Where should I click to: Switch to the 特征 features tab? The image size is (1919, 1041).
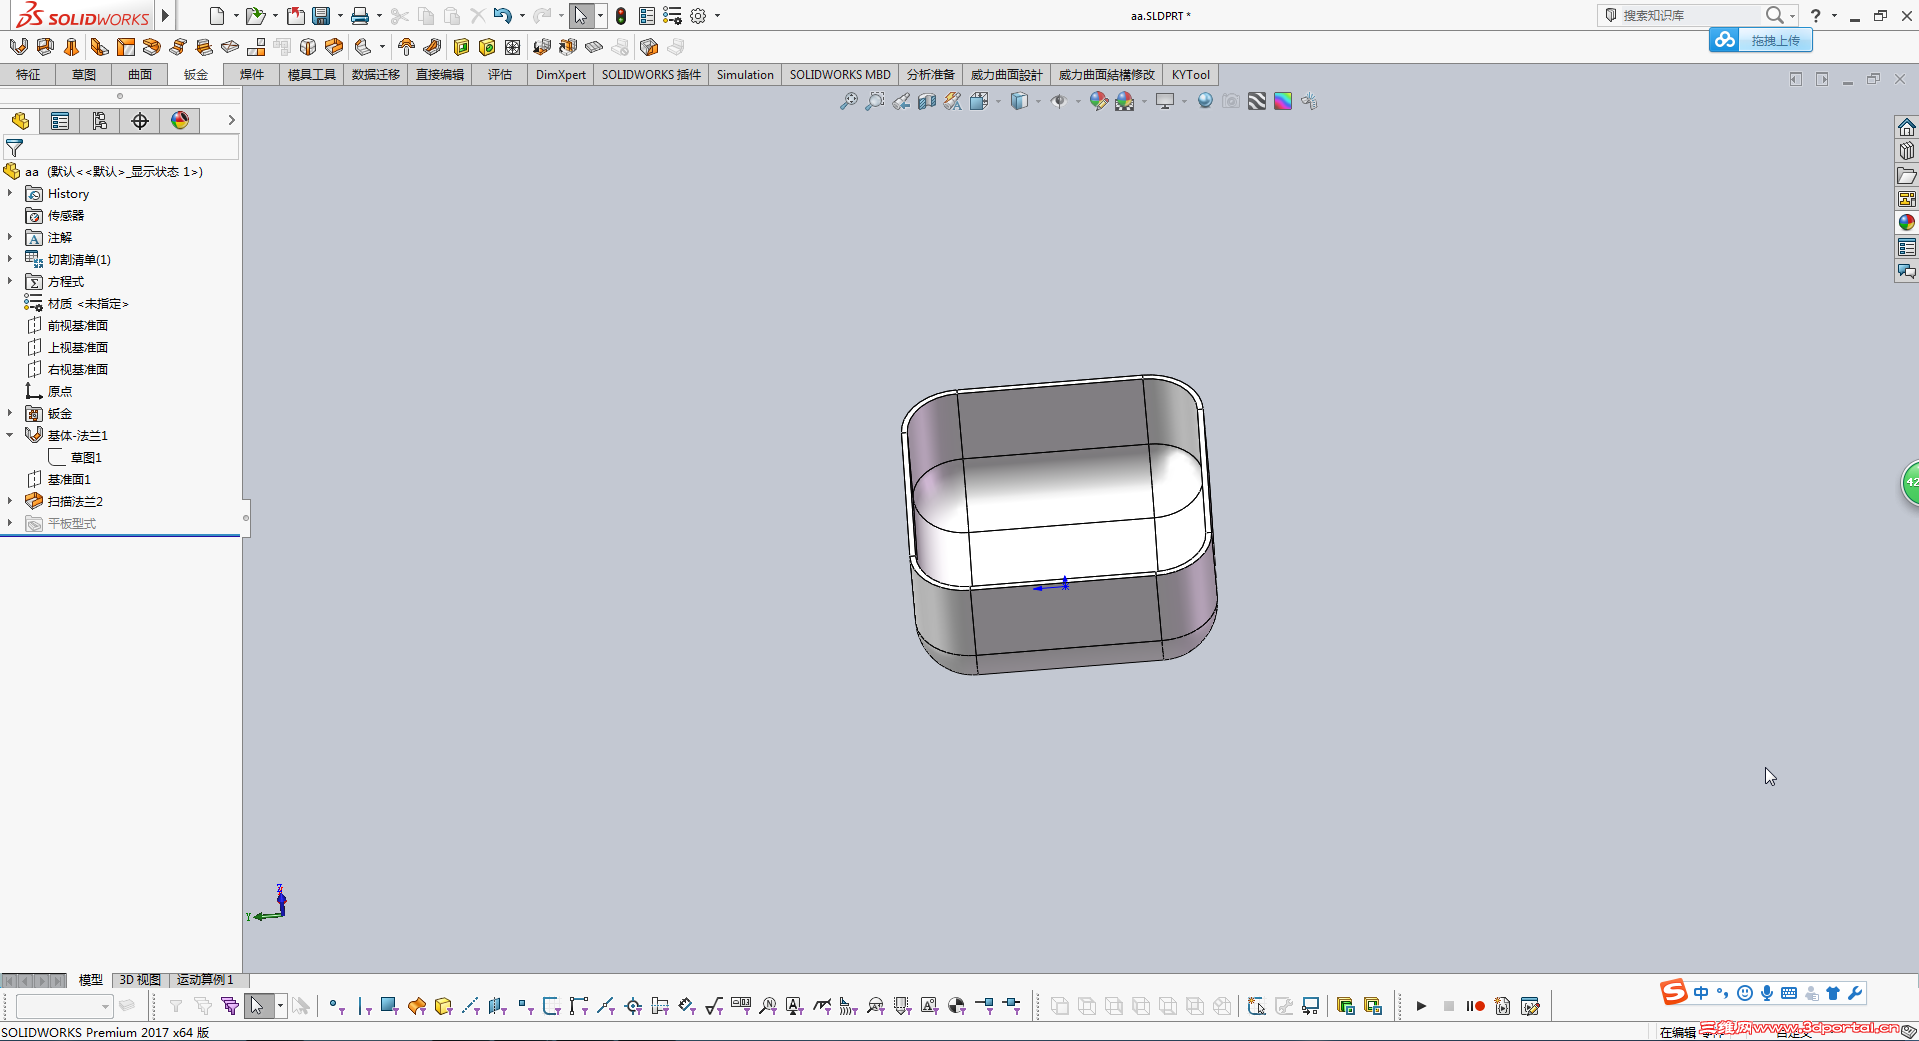[28, 75]
